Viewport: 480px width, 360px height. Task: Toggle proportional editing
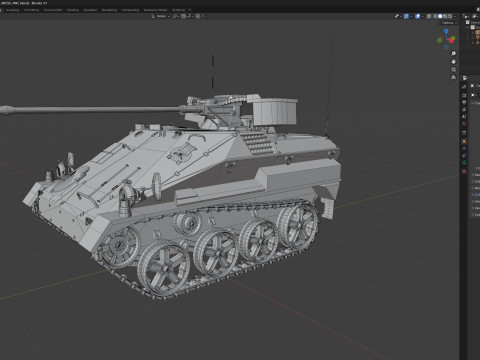197,16
